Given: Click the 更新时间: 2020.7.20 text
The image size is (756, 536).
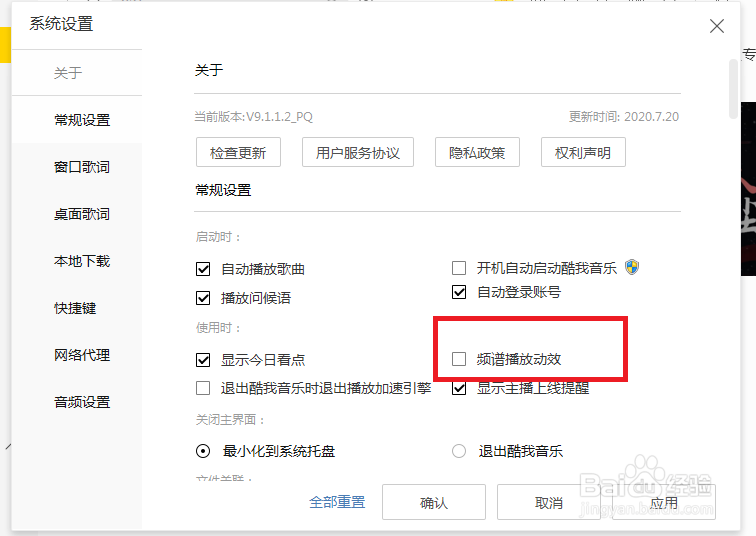Looking at the screenshot, I should click(624, 117).
